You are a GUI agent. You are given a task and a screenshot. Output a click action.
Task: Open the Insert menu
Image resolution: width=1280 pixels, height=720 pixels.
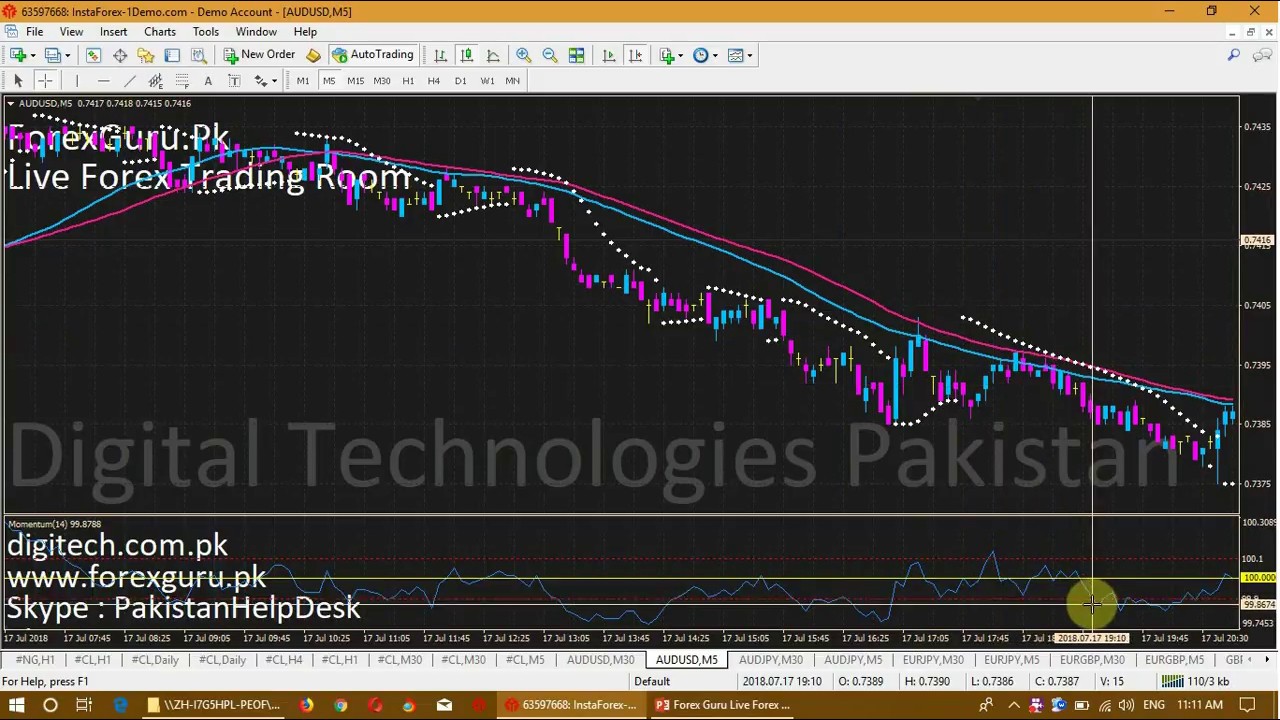(x=113, y=31)
